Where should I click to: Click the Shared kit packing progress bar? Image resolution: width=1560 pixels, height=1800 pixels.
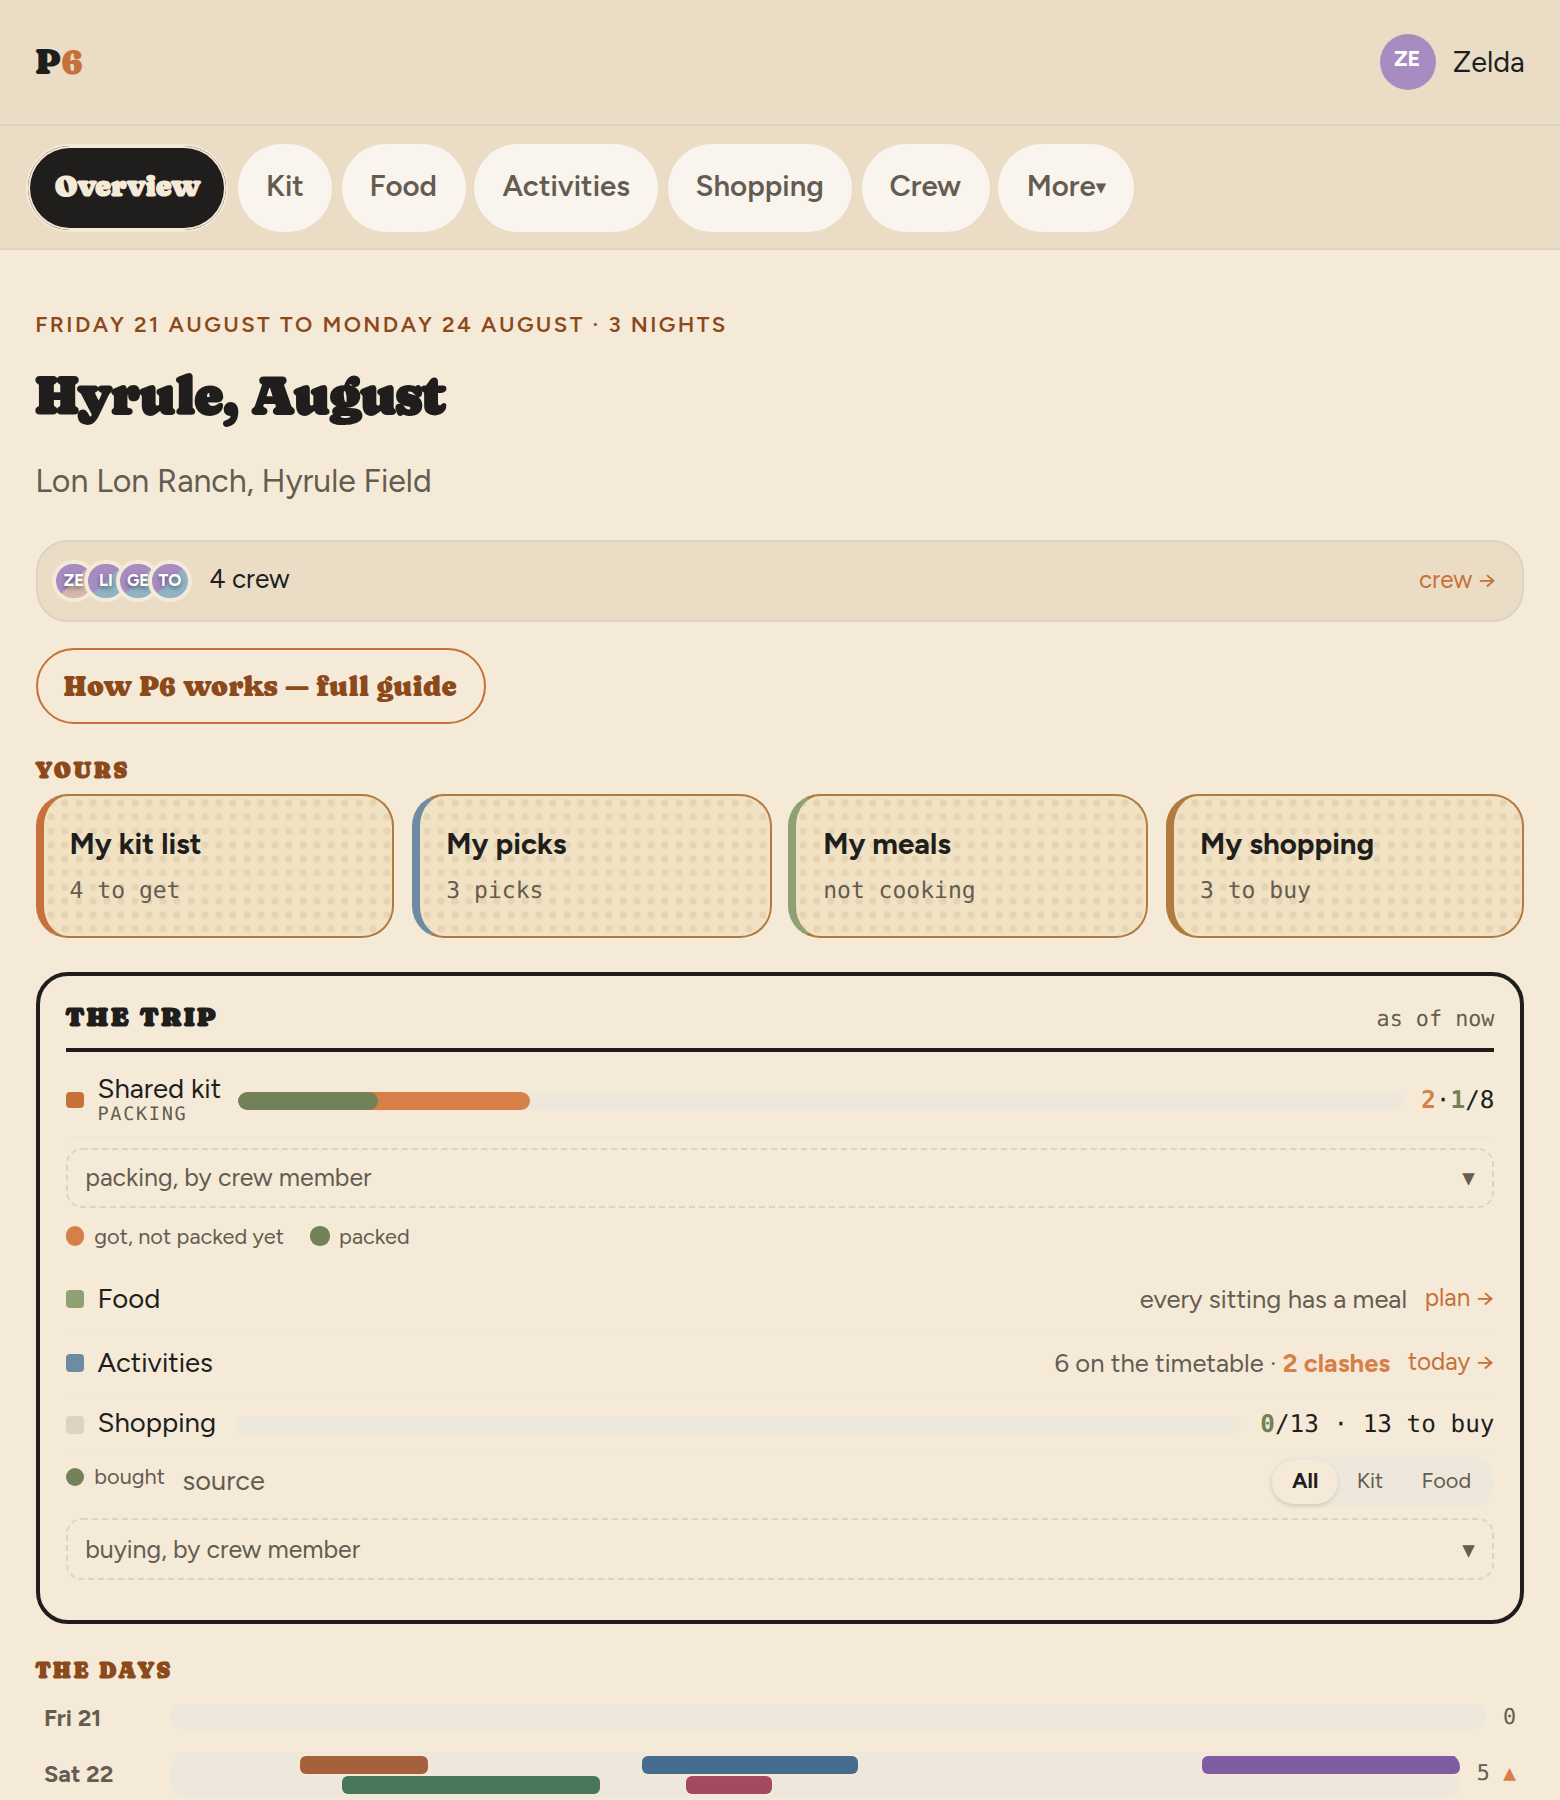coord(820,1101)
